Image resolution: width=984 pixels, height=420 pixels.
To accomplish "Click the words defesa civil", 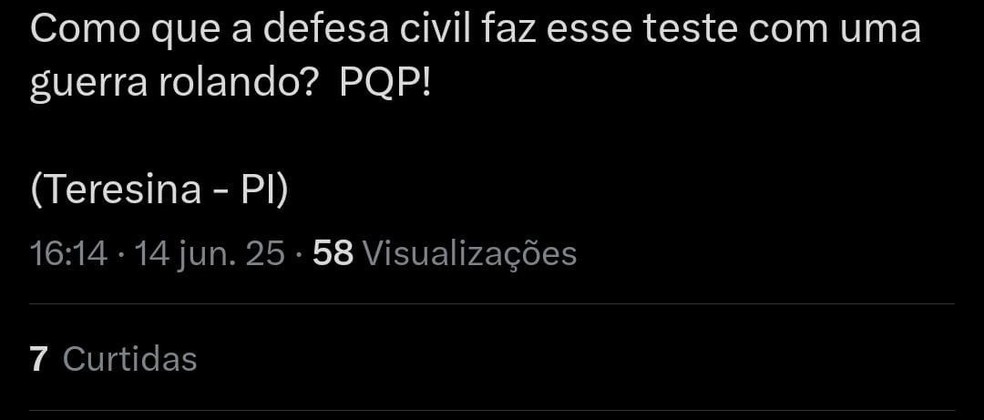I will [366, 30].
